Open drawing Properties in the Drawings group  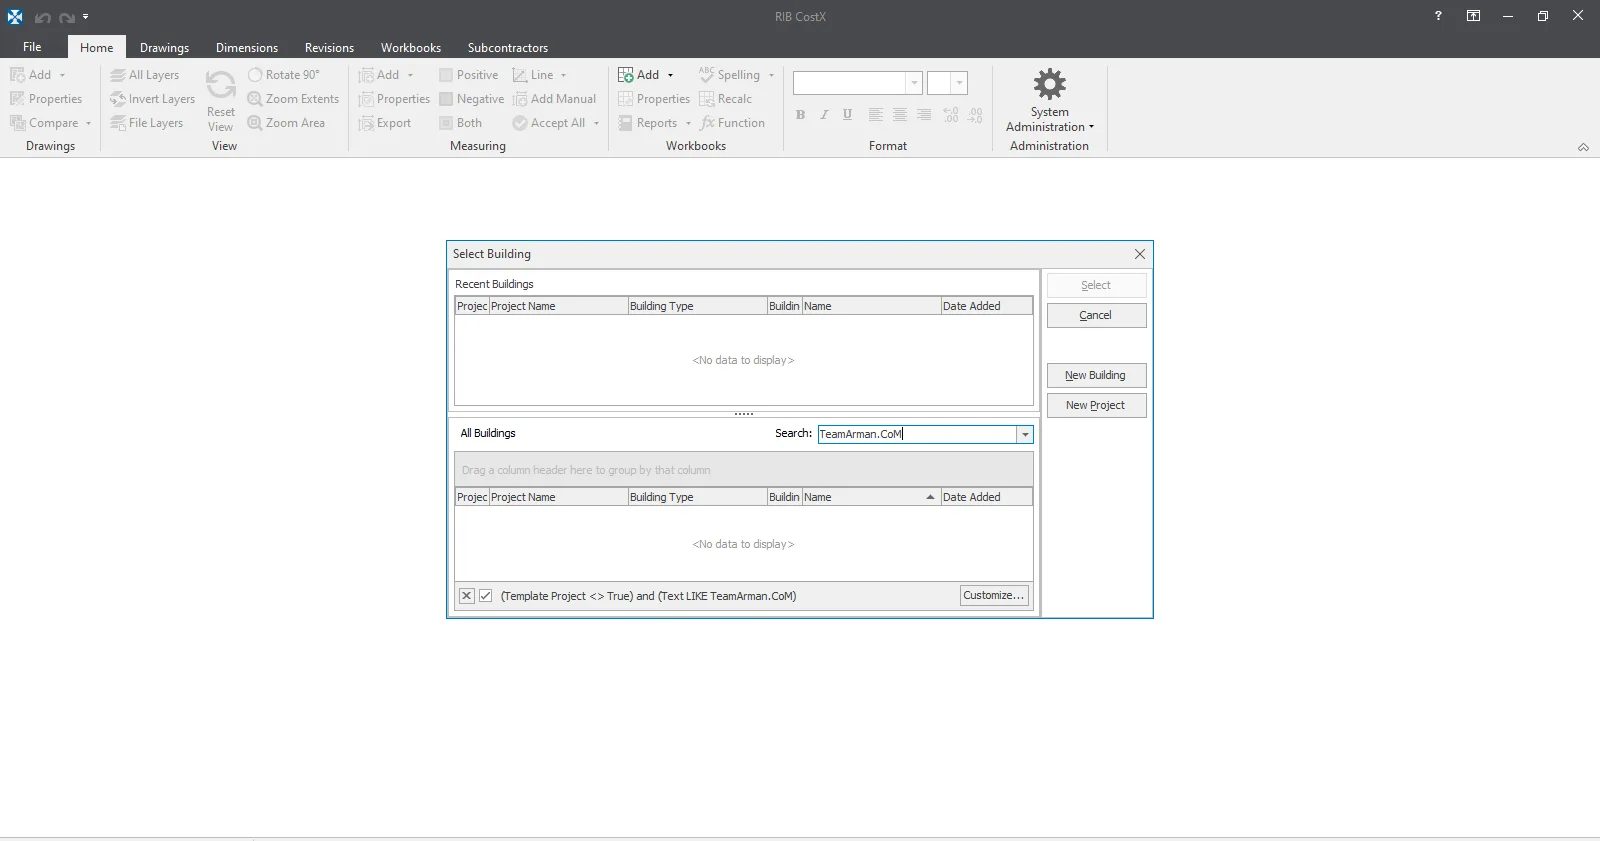click(x=46, y=99)
